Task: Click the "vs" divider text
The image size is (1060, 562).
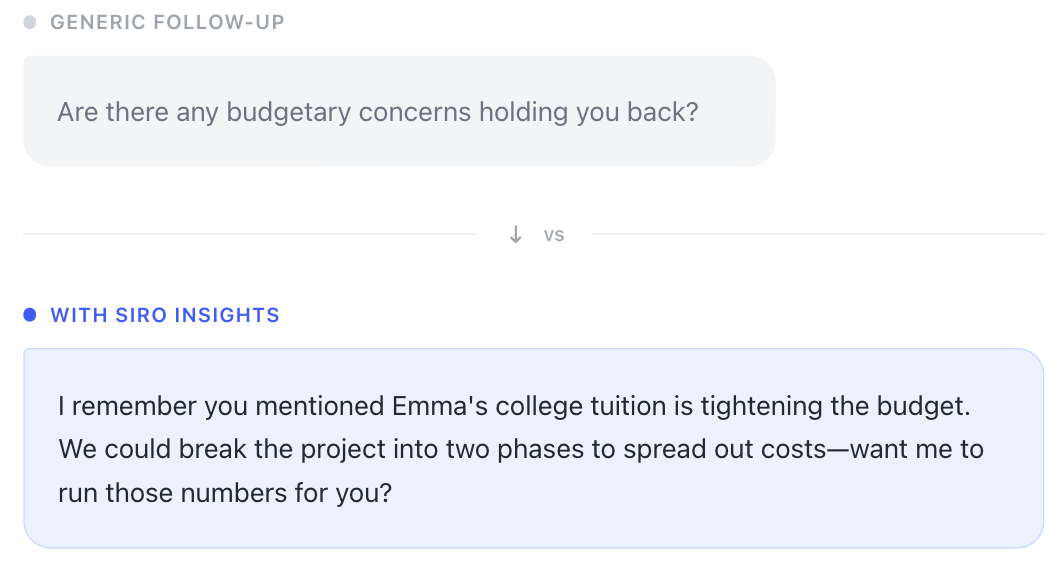Action: click(x=554, y=235)
